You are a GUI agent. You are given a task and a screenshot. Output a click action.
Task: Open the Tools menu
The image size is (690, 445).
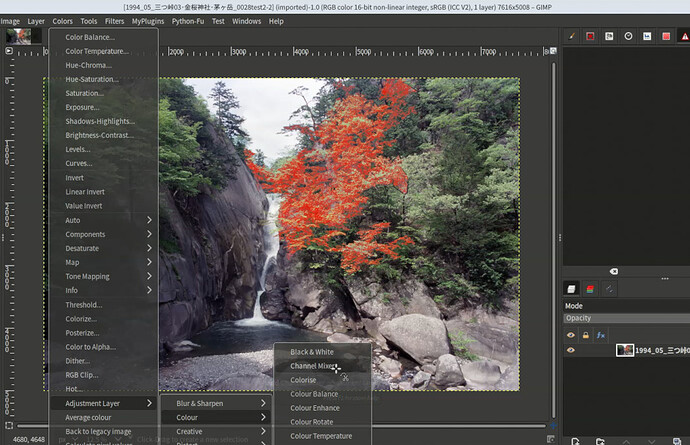coord(88,21)
